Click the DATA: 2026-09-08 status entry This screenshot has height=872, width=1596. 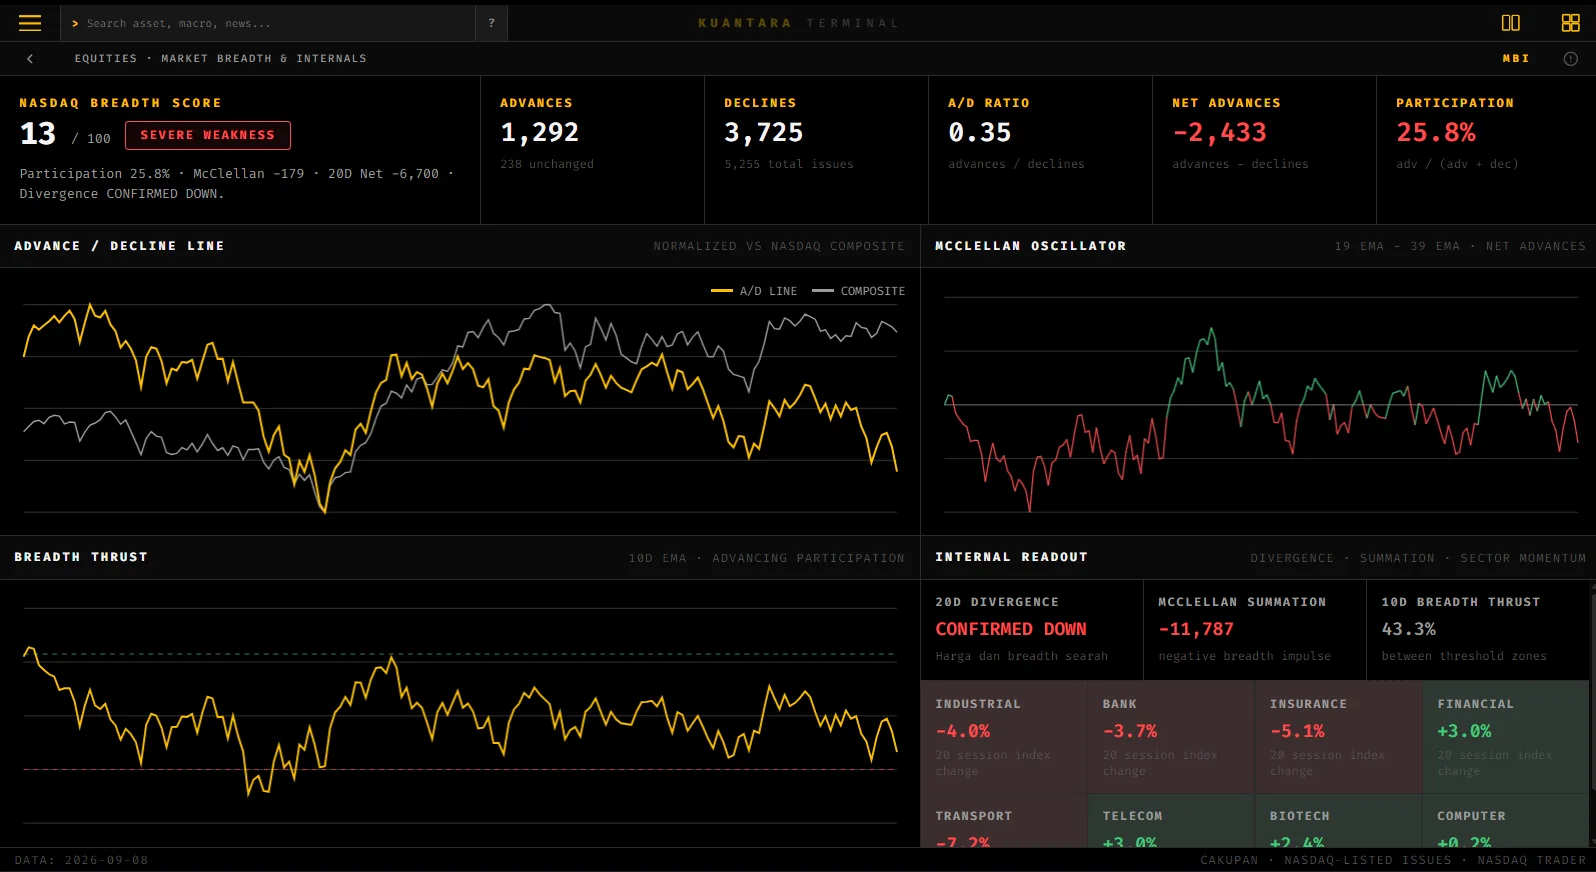click(81, 860)
